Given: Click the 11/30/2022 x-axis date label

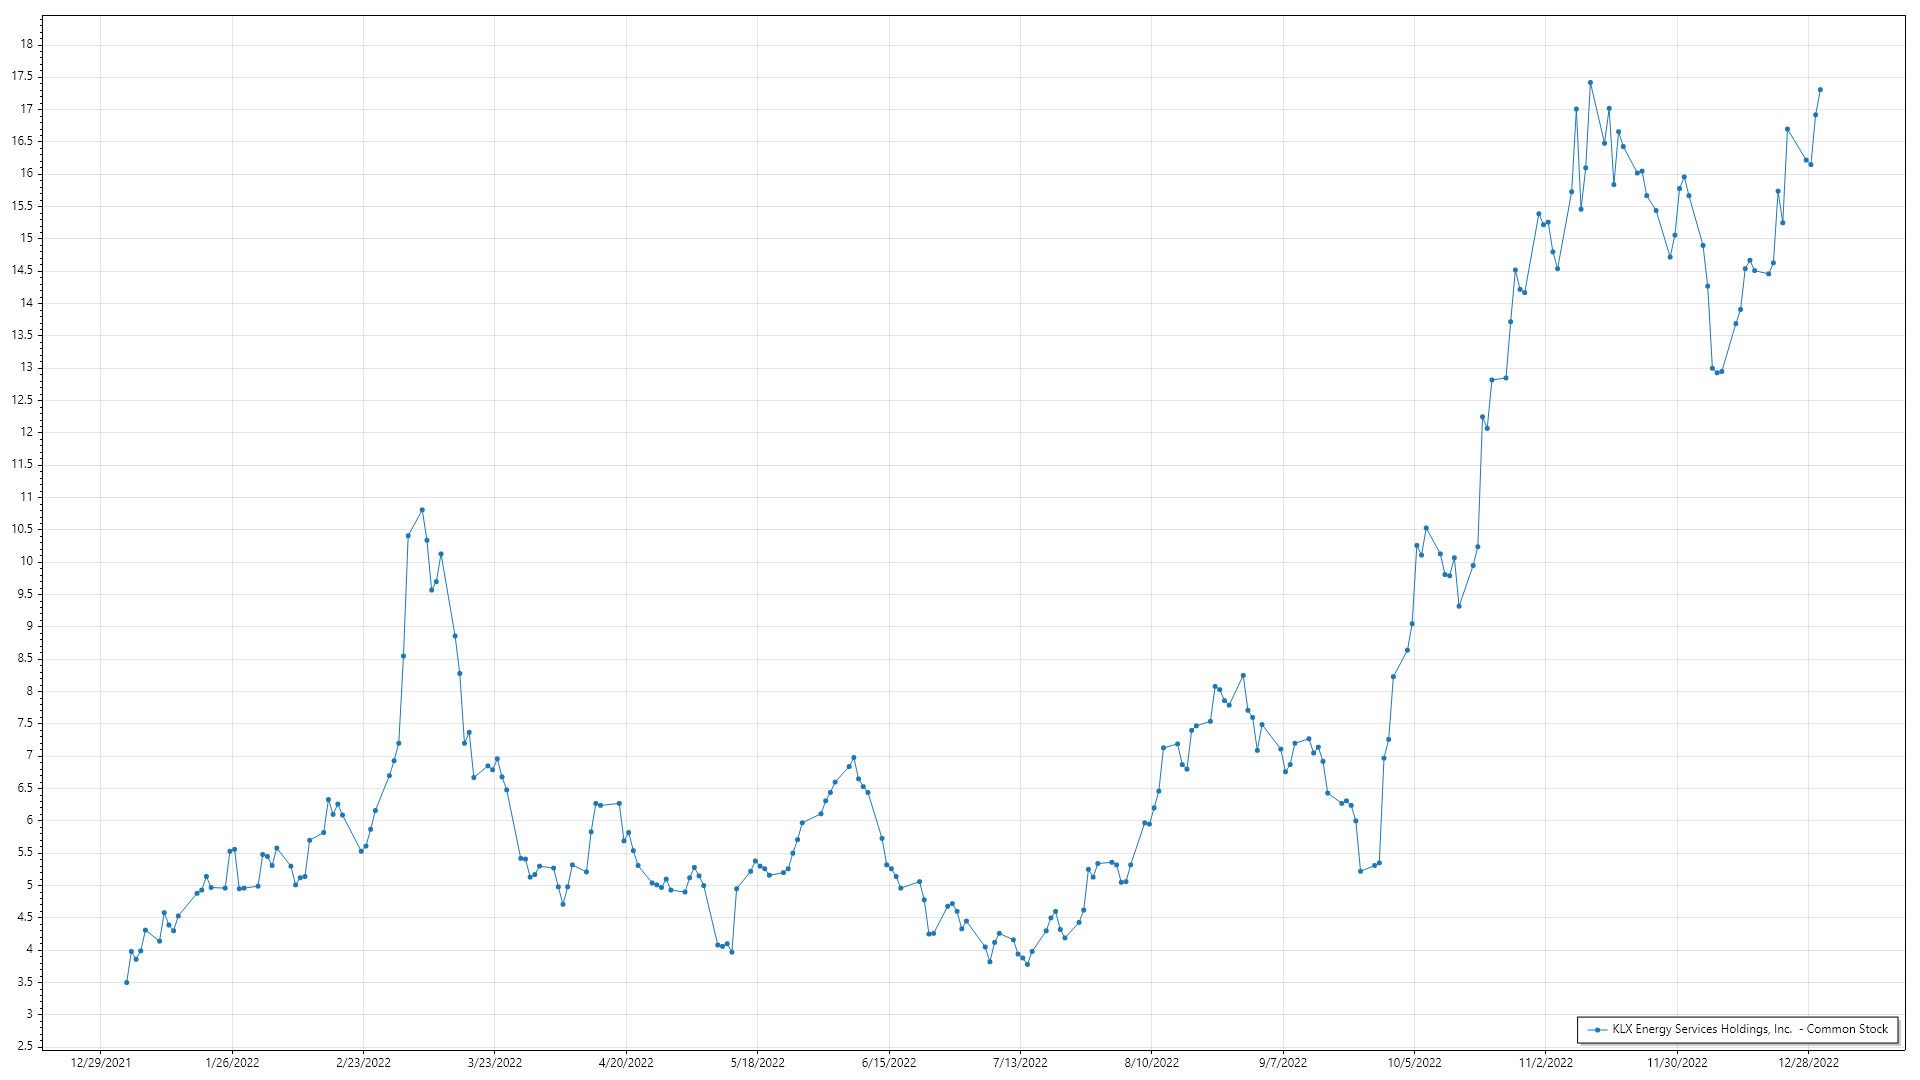Looking at the screenshot, I should pyautogui.click(x=1677, y=1063).
